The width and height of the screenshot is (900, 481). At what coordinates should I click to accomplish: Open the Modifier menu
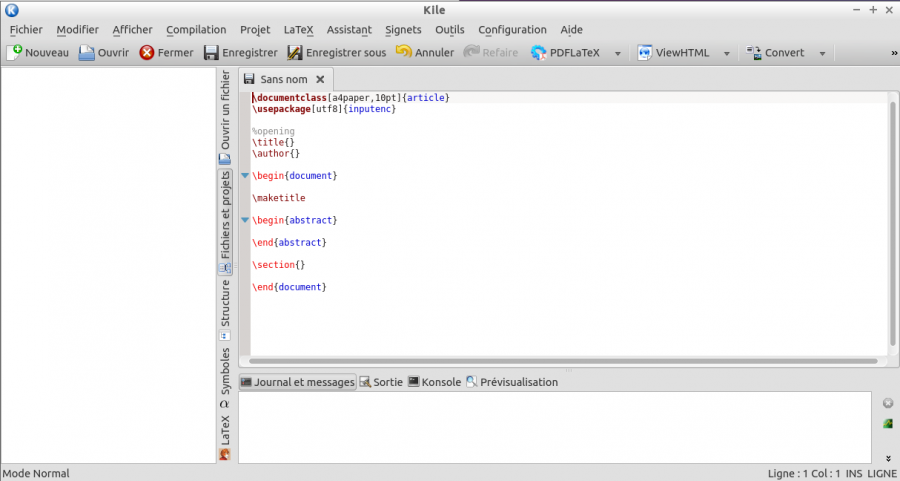point(77,30)
